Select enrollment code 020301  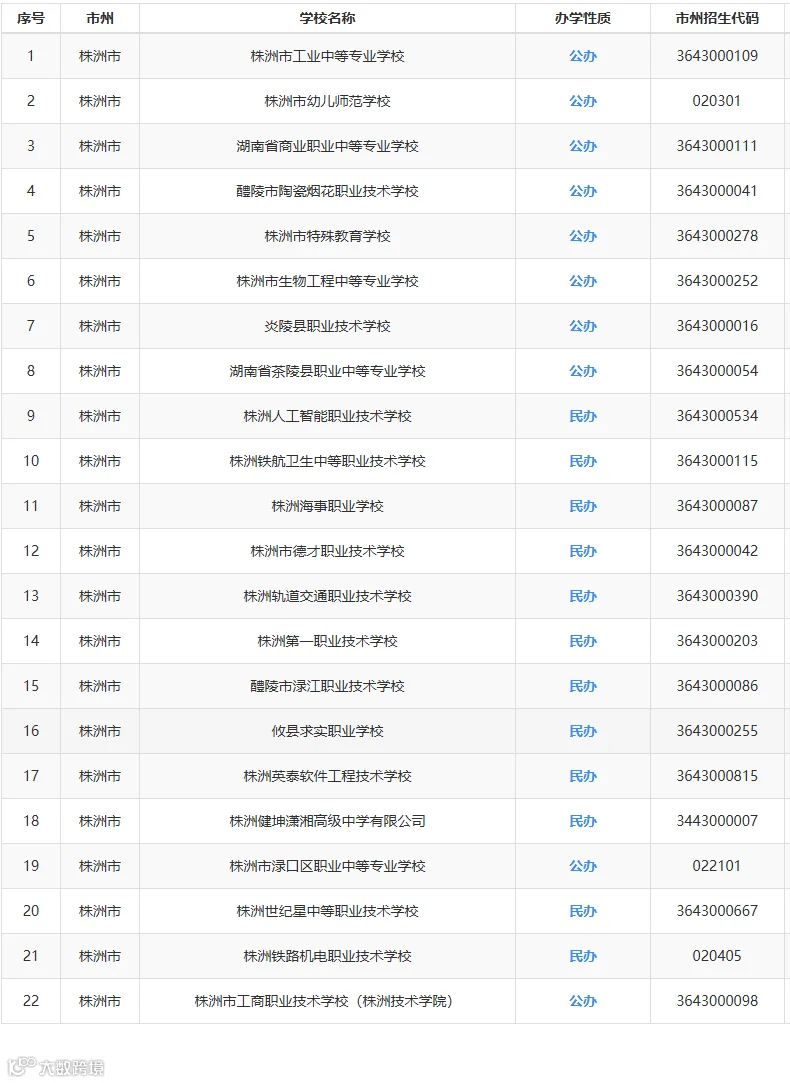(x=717, y=101)
